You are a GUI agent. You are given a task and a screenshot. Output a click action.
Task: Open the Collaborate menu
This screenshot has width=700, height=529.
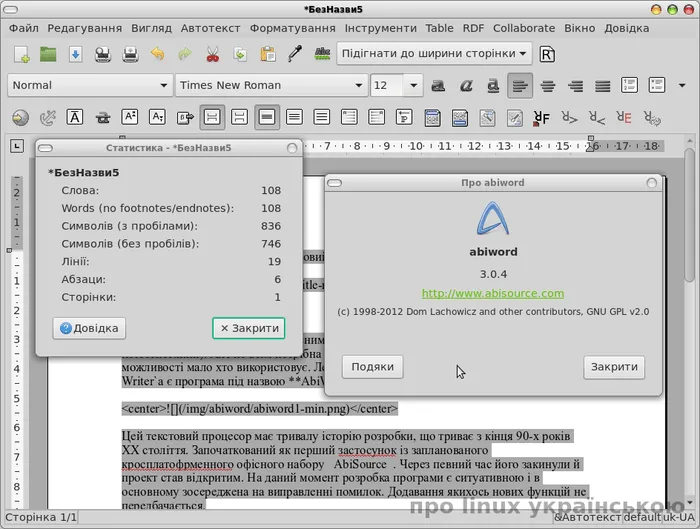[x=524, y=28]
